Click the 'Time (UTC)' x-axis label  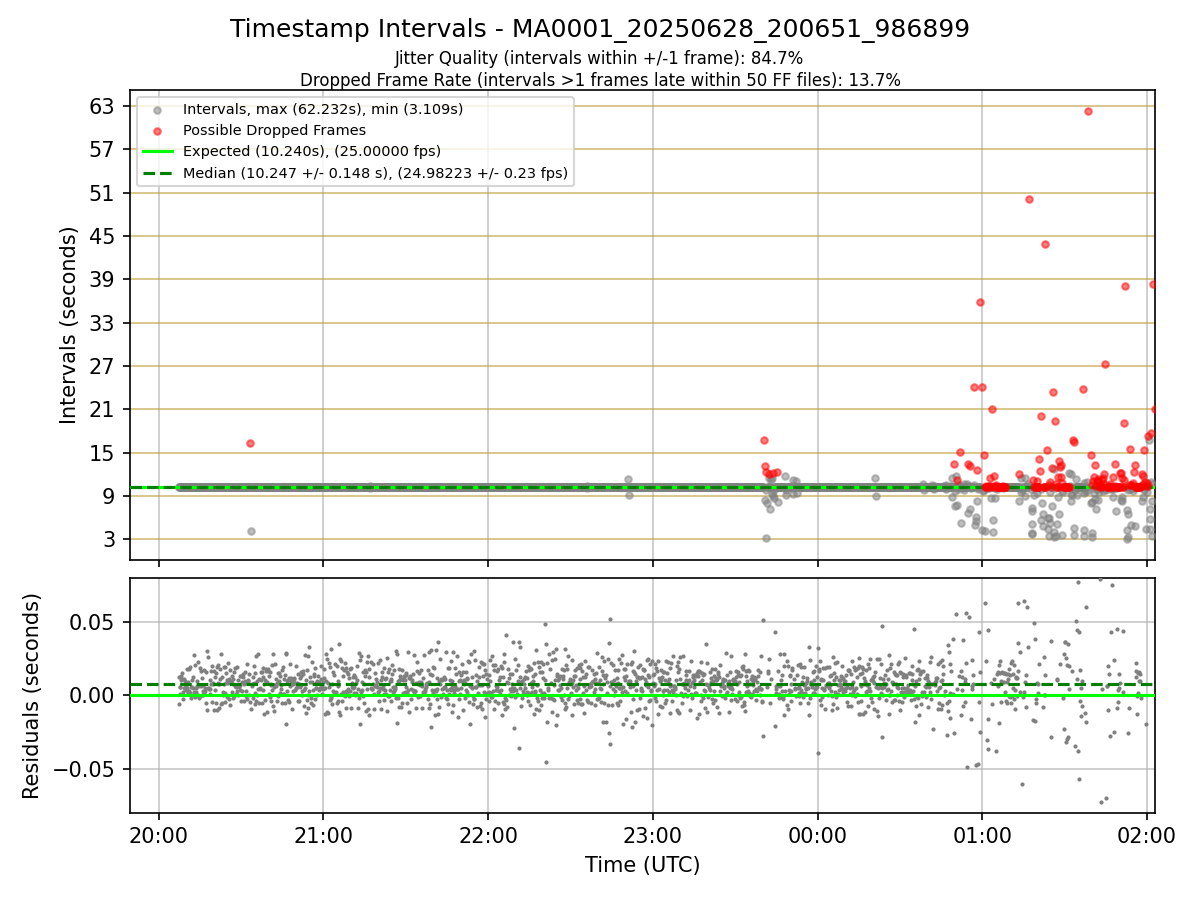(x=642, y=865)
